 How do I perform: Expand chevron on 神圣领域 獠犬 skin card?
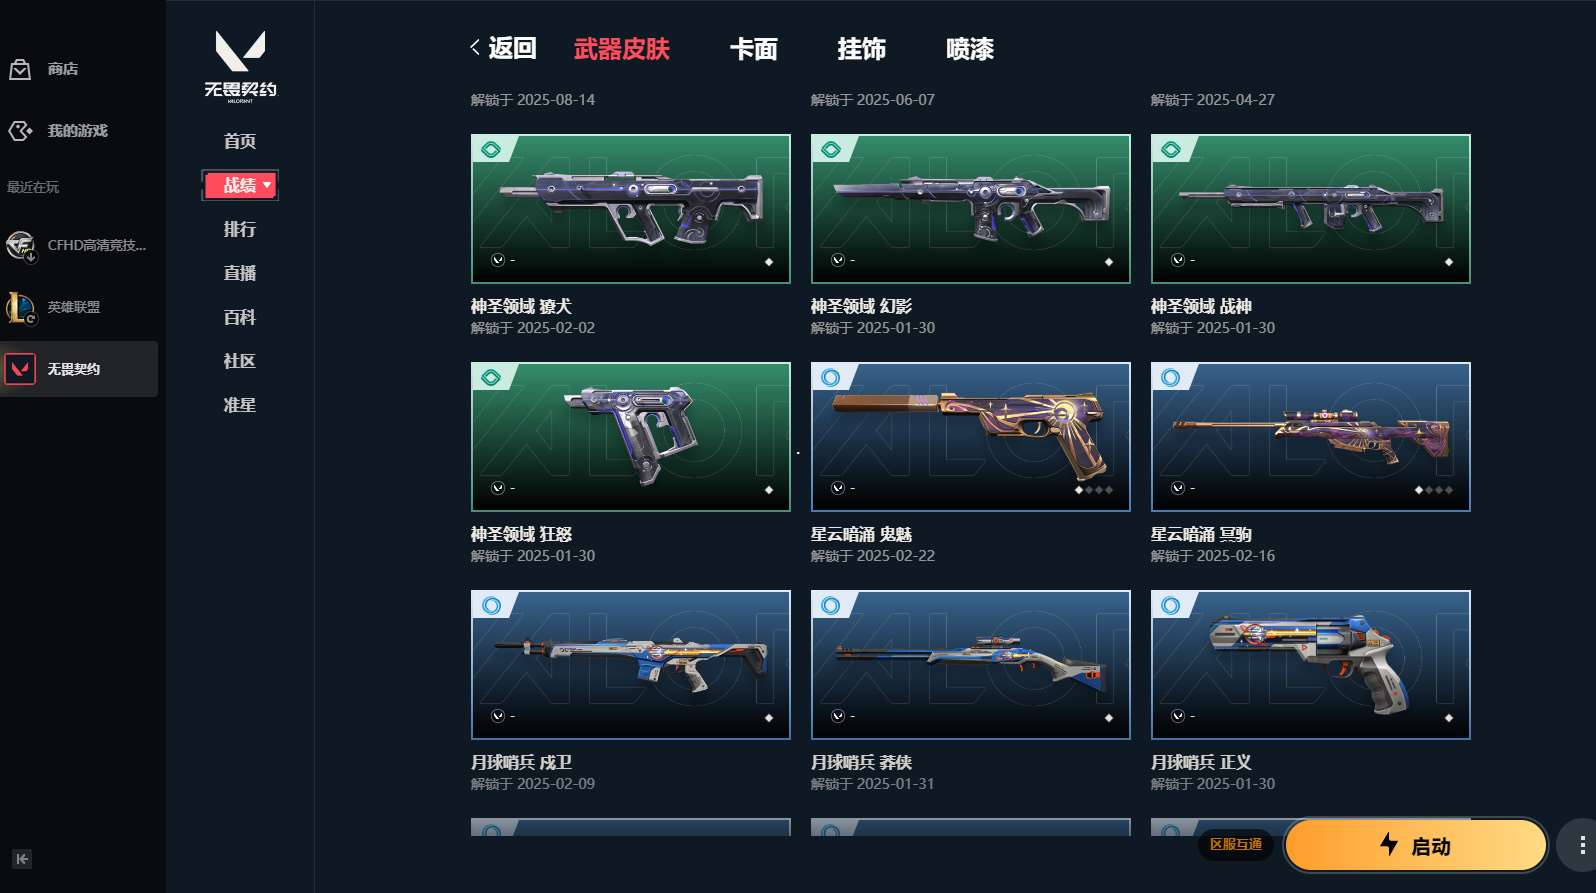click(x=497, y=260)
